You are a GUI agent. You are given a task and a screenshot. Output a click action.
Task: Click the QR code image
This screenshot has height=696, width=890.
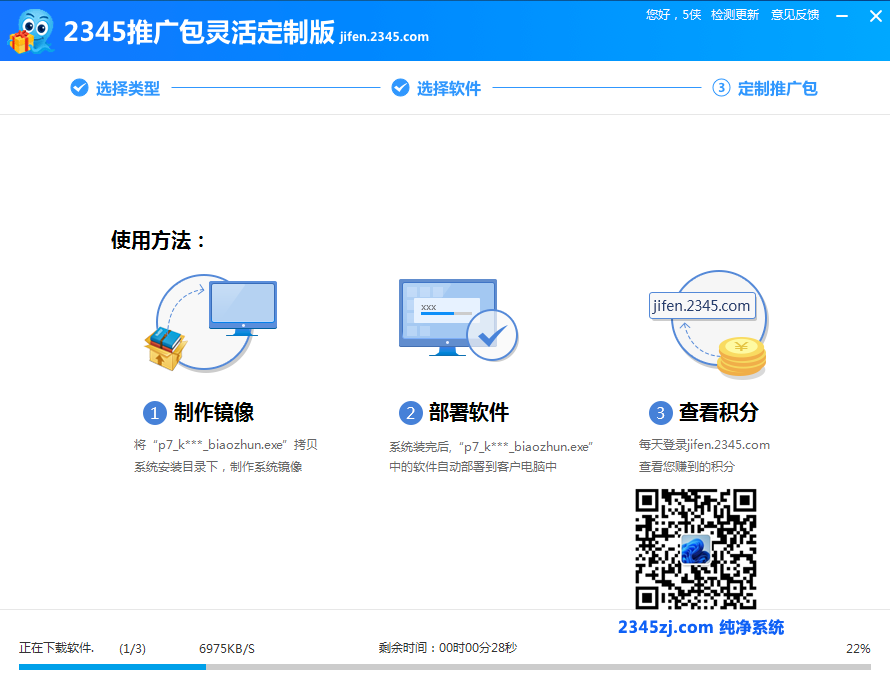tap(696, 549)
